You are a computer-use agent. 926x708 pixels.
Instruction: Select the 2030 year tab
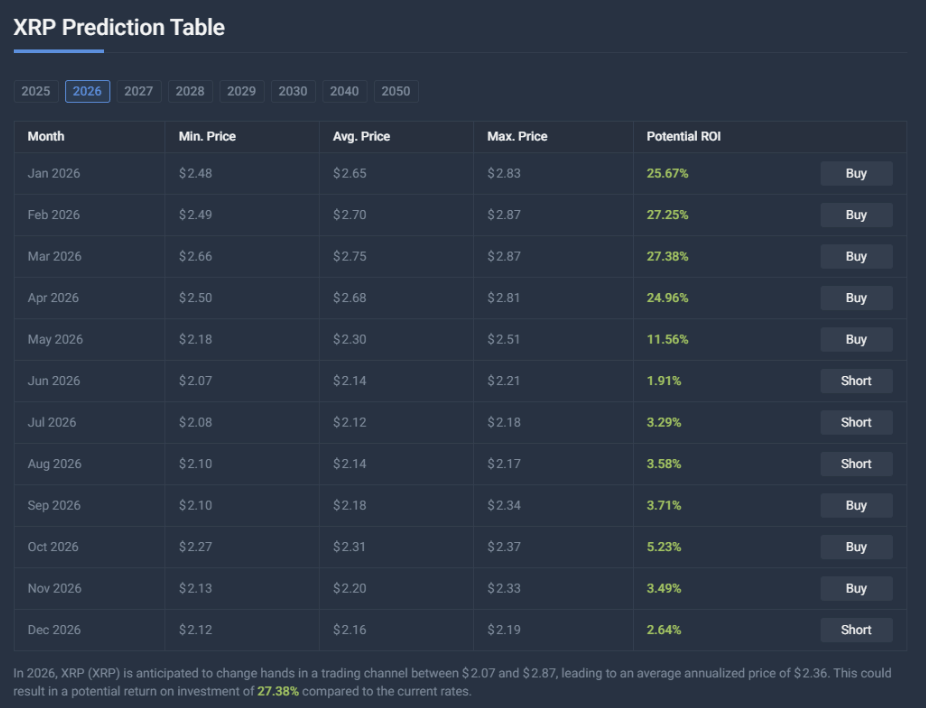293,91
